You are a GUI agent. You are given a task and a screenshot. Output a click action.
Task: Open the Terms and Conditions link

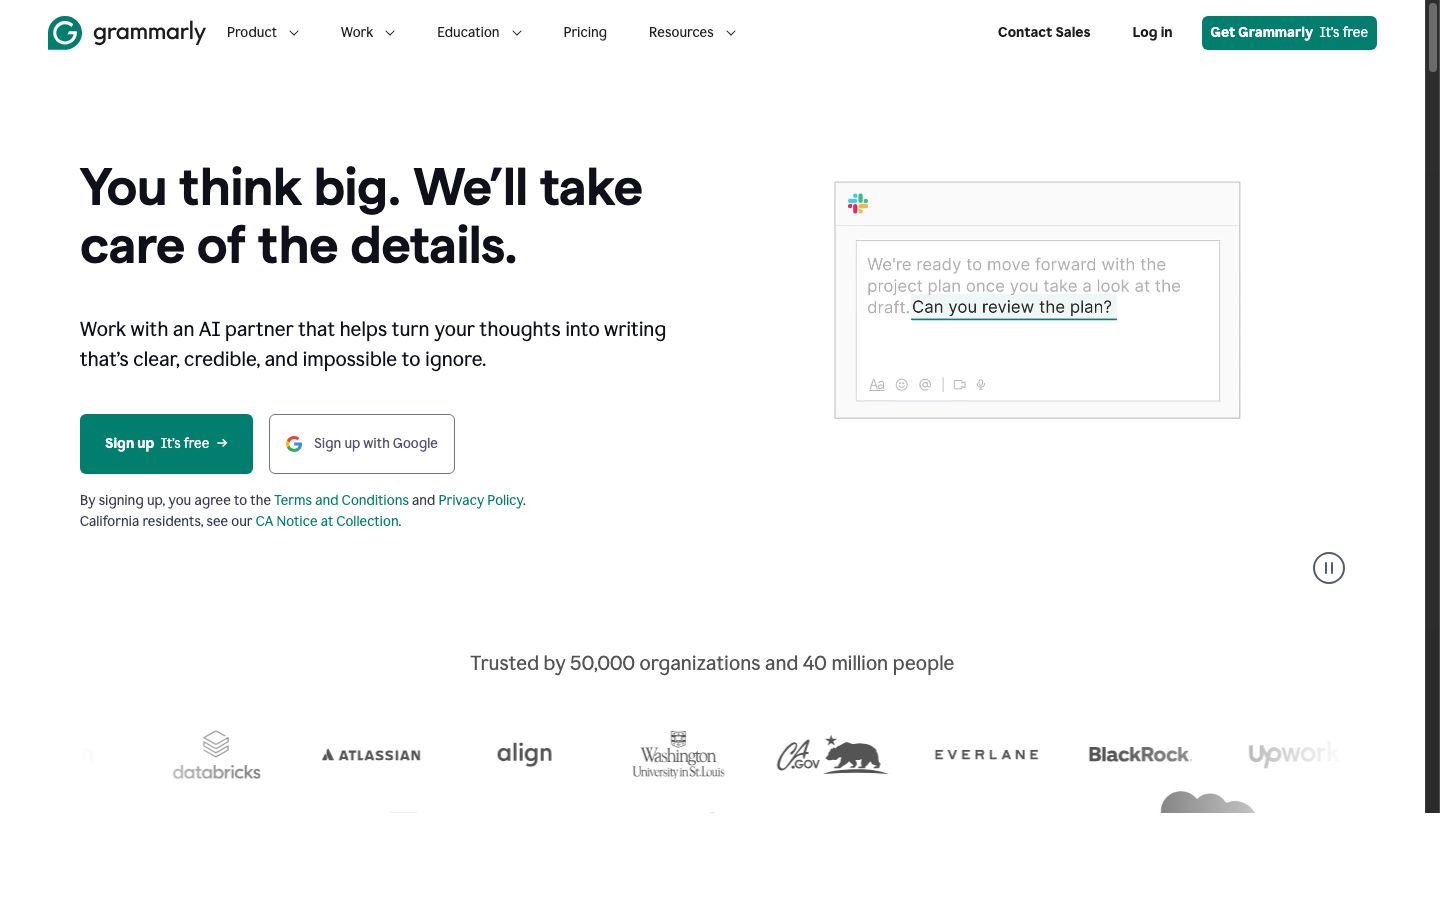[341, 500]
